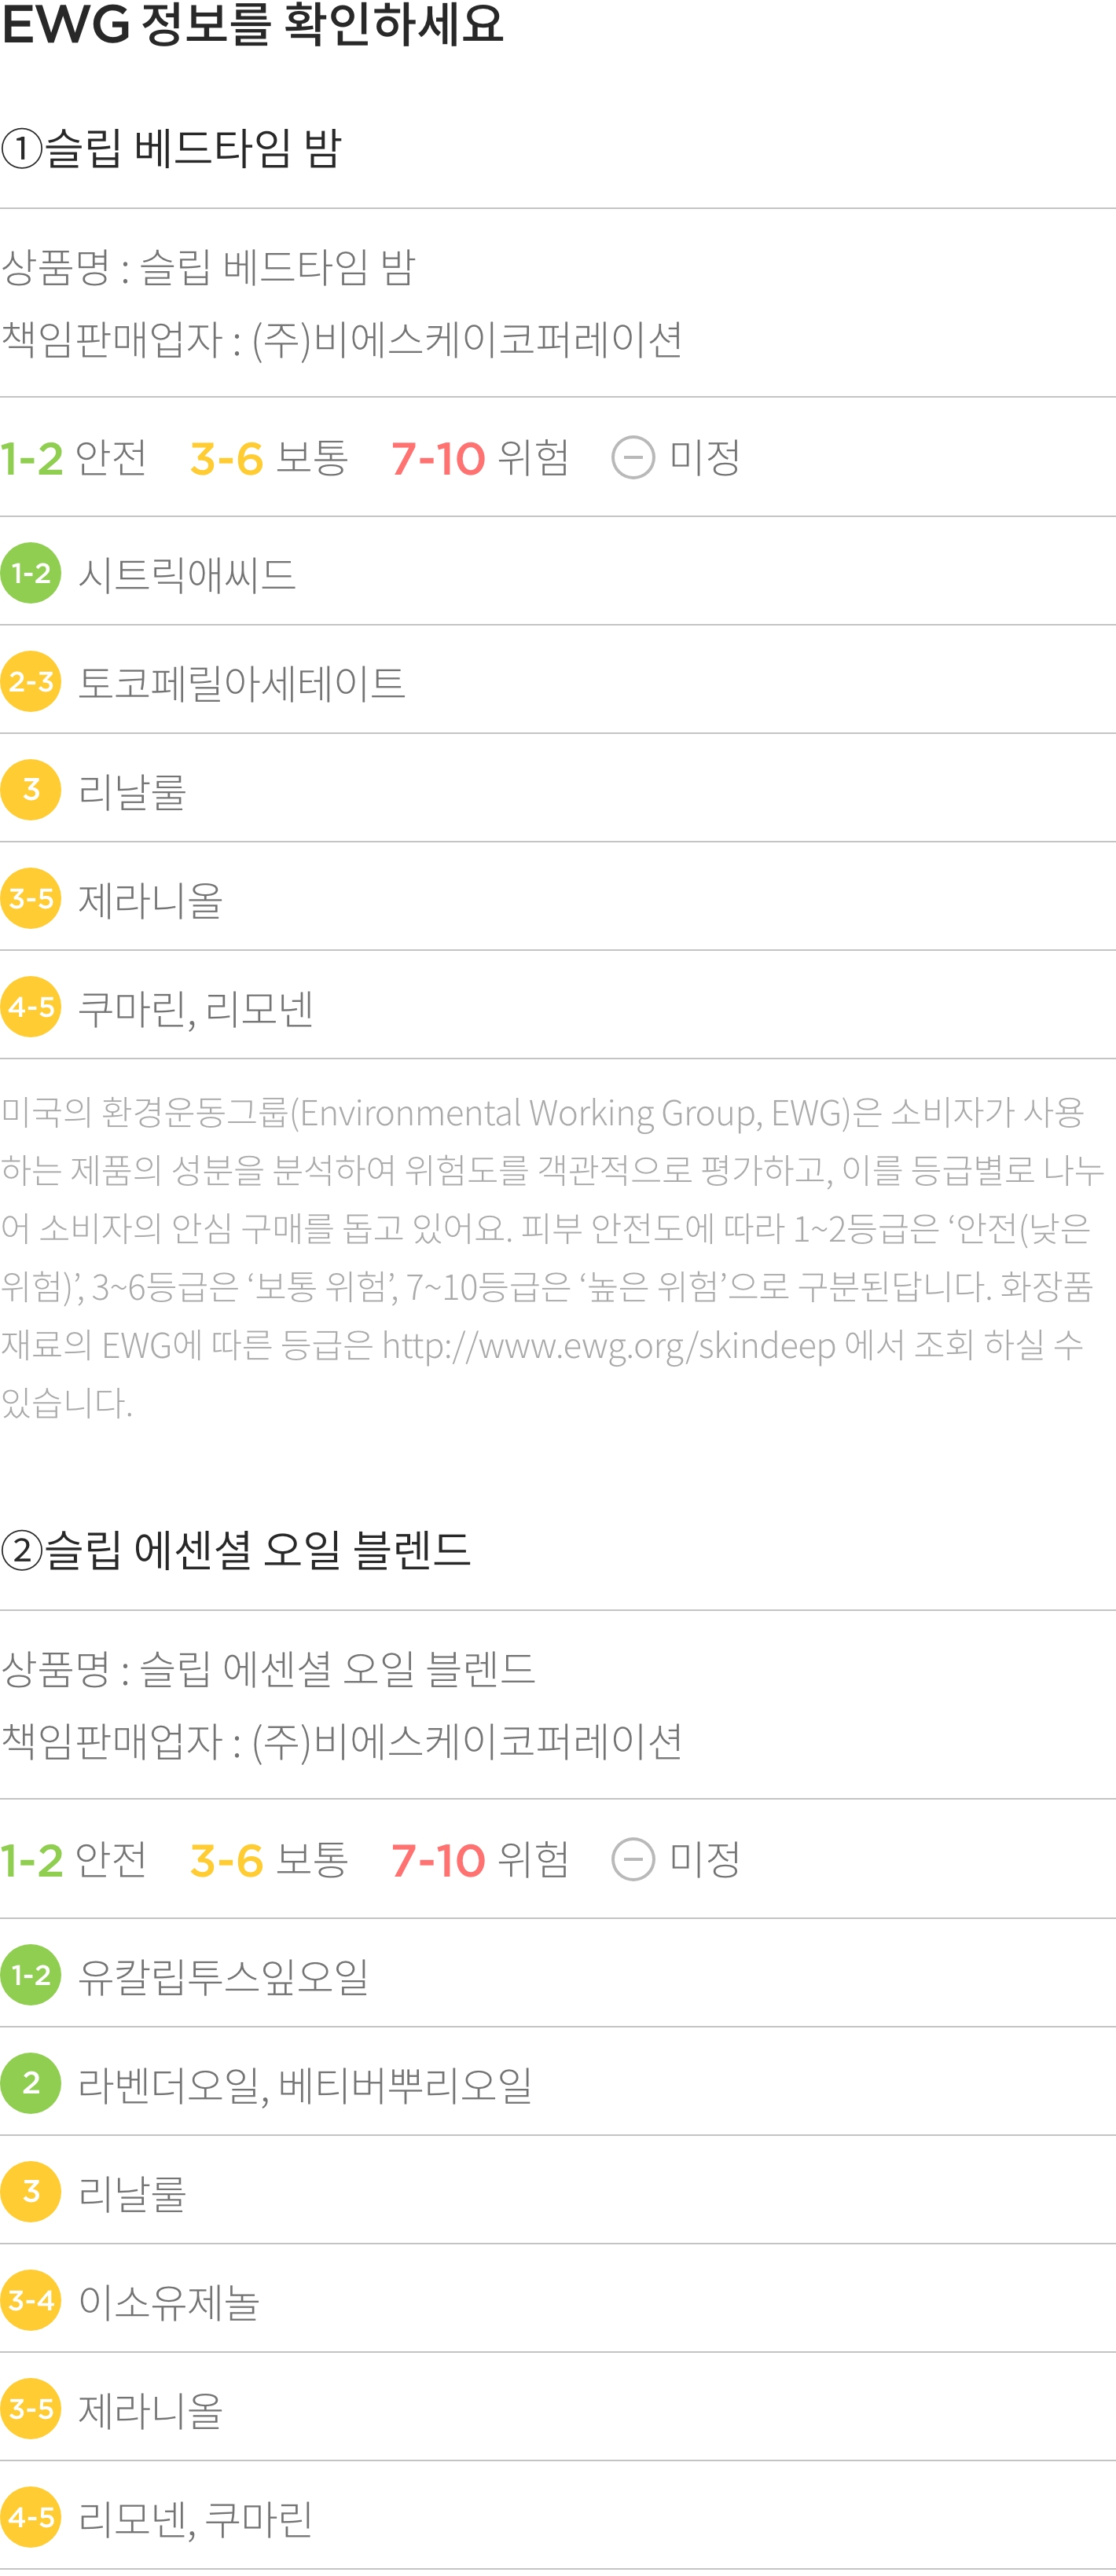Click the 3-4 badge beside 이소유제놀
This screenshot has width=1116, height=2576.
(31, 2300)
